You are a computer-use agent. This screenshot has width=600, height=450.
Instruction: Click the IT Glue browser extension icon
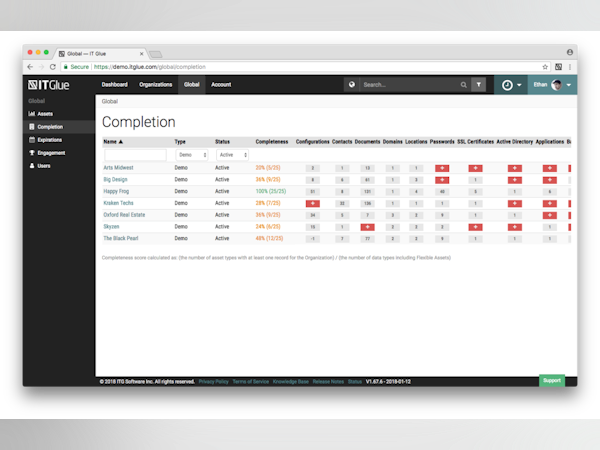[x=559, y=67]
